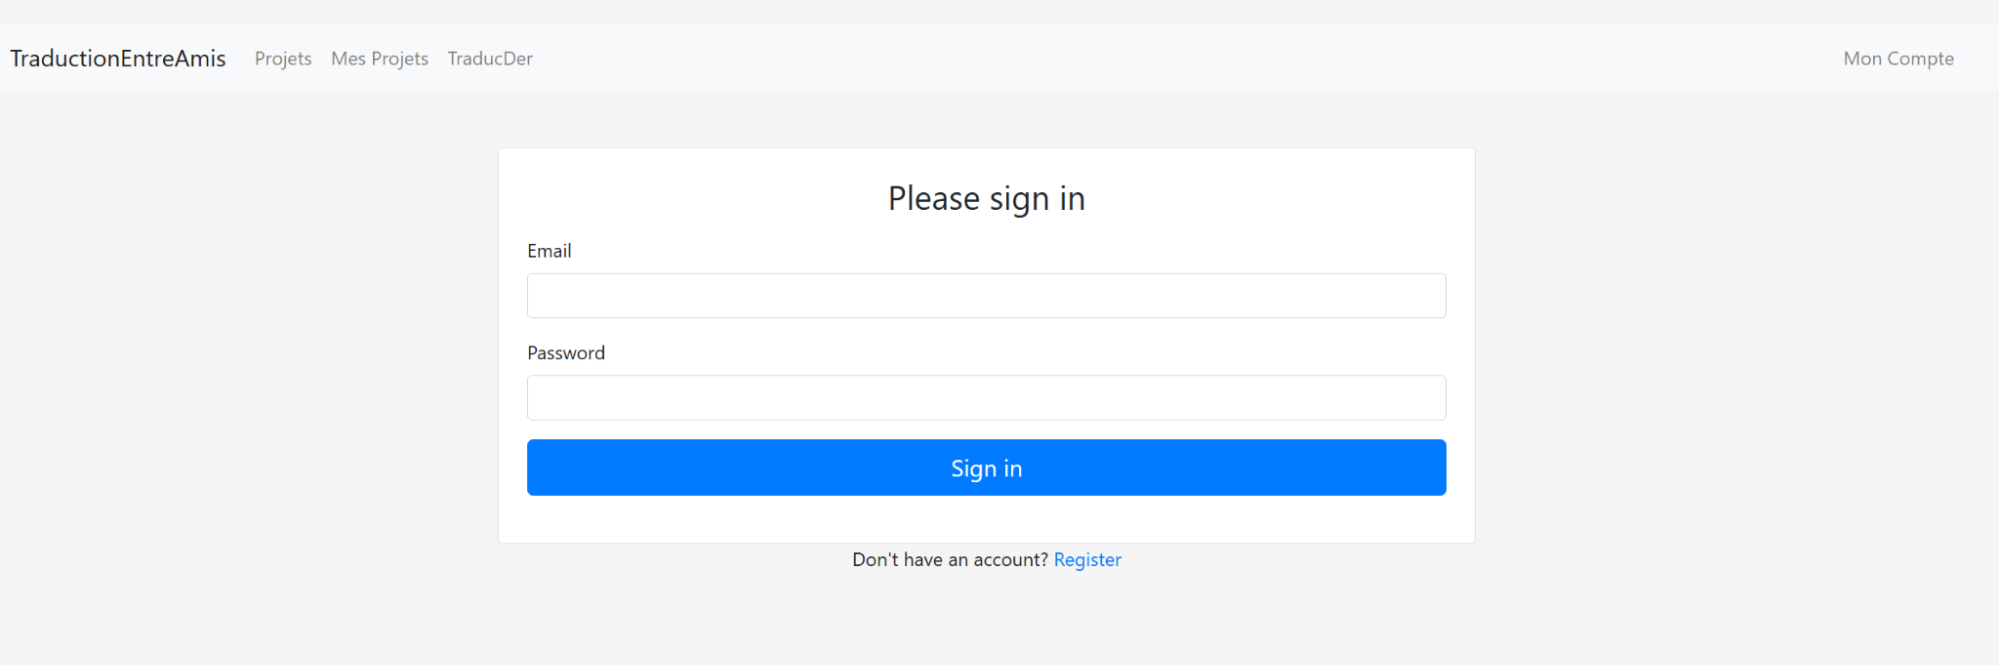Go to Mes Projets page
Image resolution: width=1999 pixels, height=665 pixels.
point(379,58)
